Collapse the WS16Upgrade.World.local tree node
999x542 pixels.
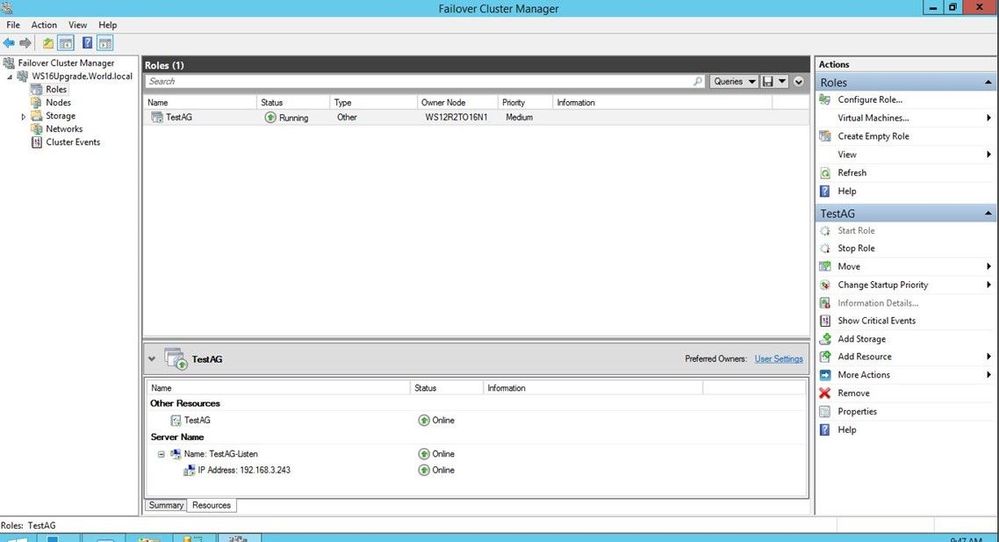pyautogui.click(x=10, y=77)
